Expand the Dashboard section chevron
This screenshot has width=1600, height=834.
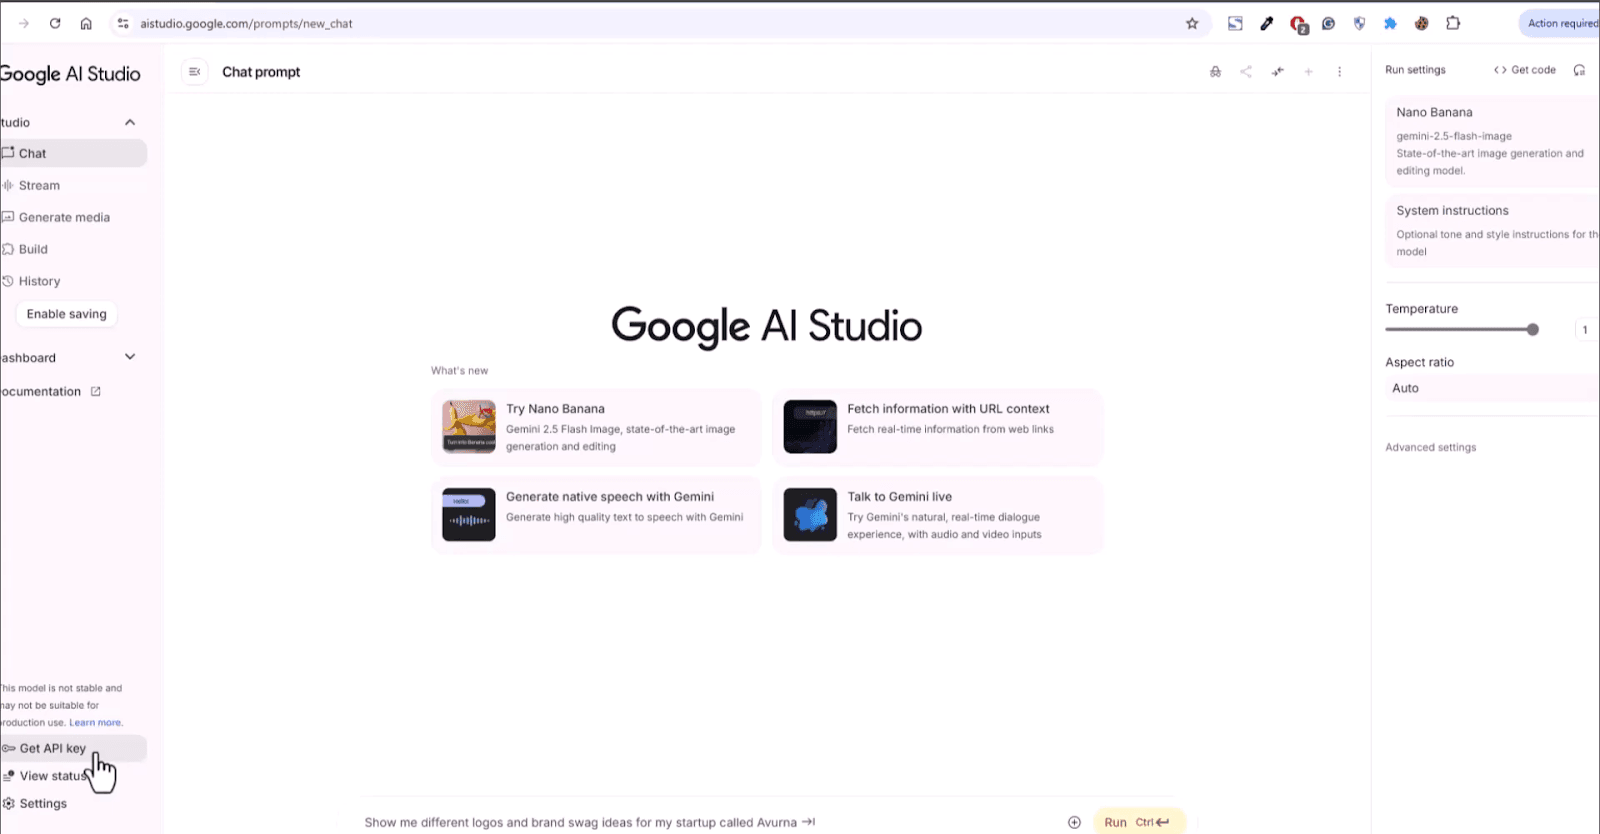[130, 357]
